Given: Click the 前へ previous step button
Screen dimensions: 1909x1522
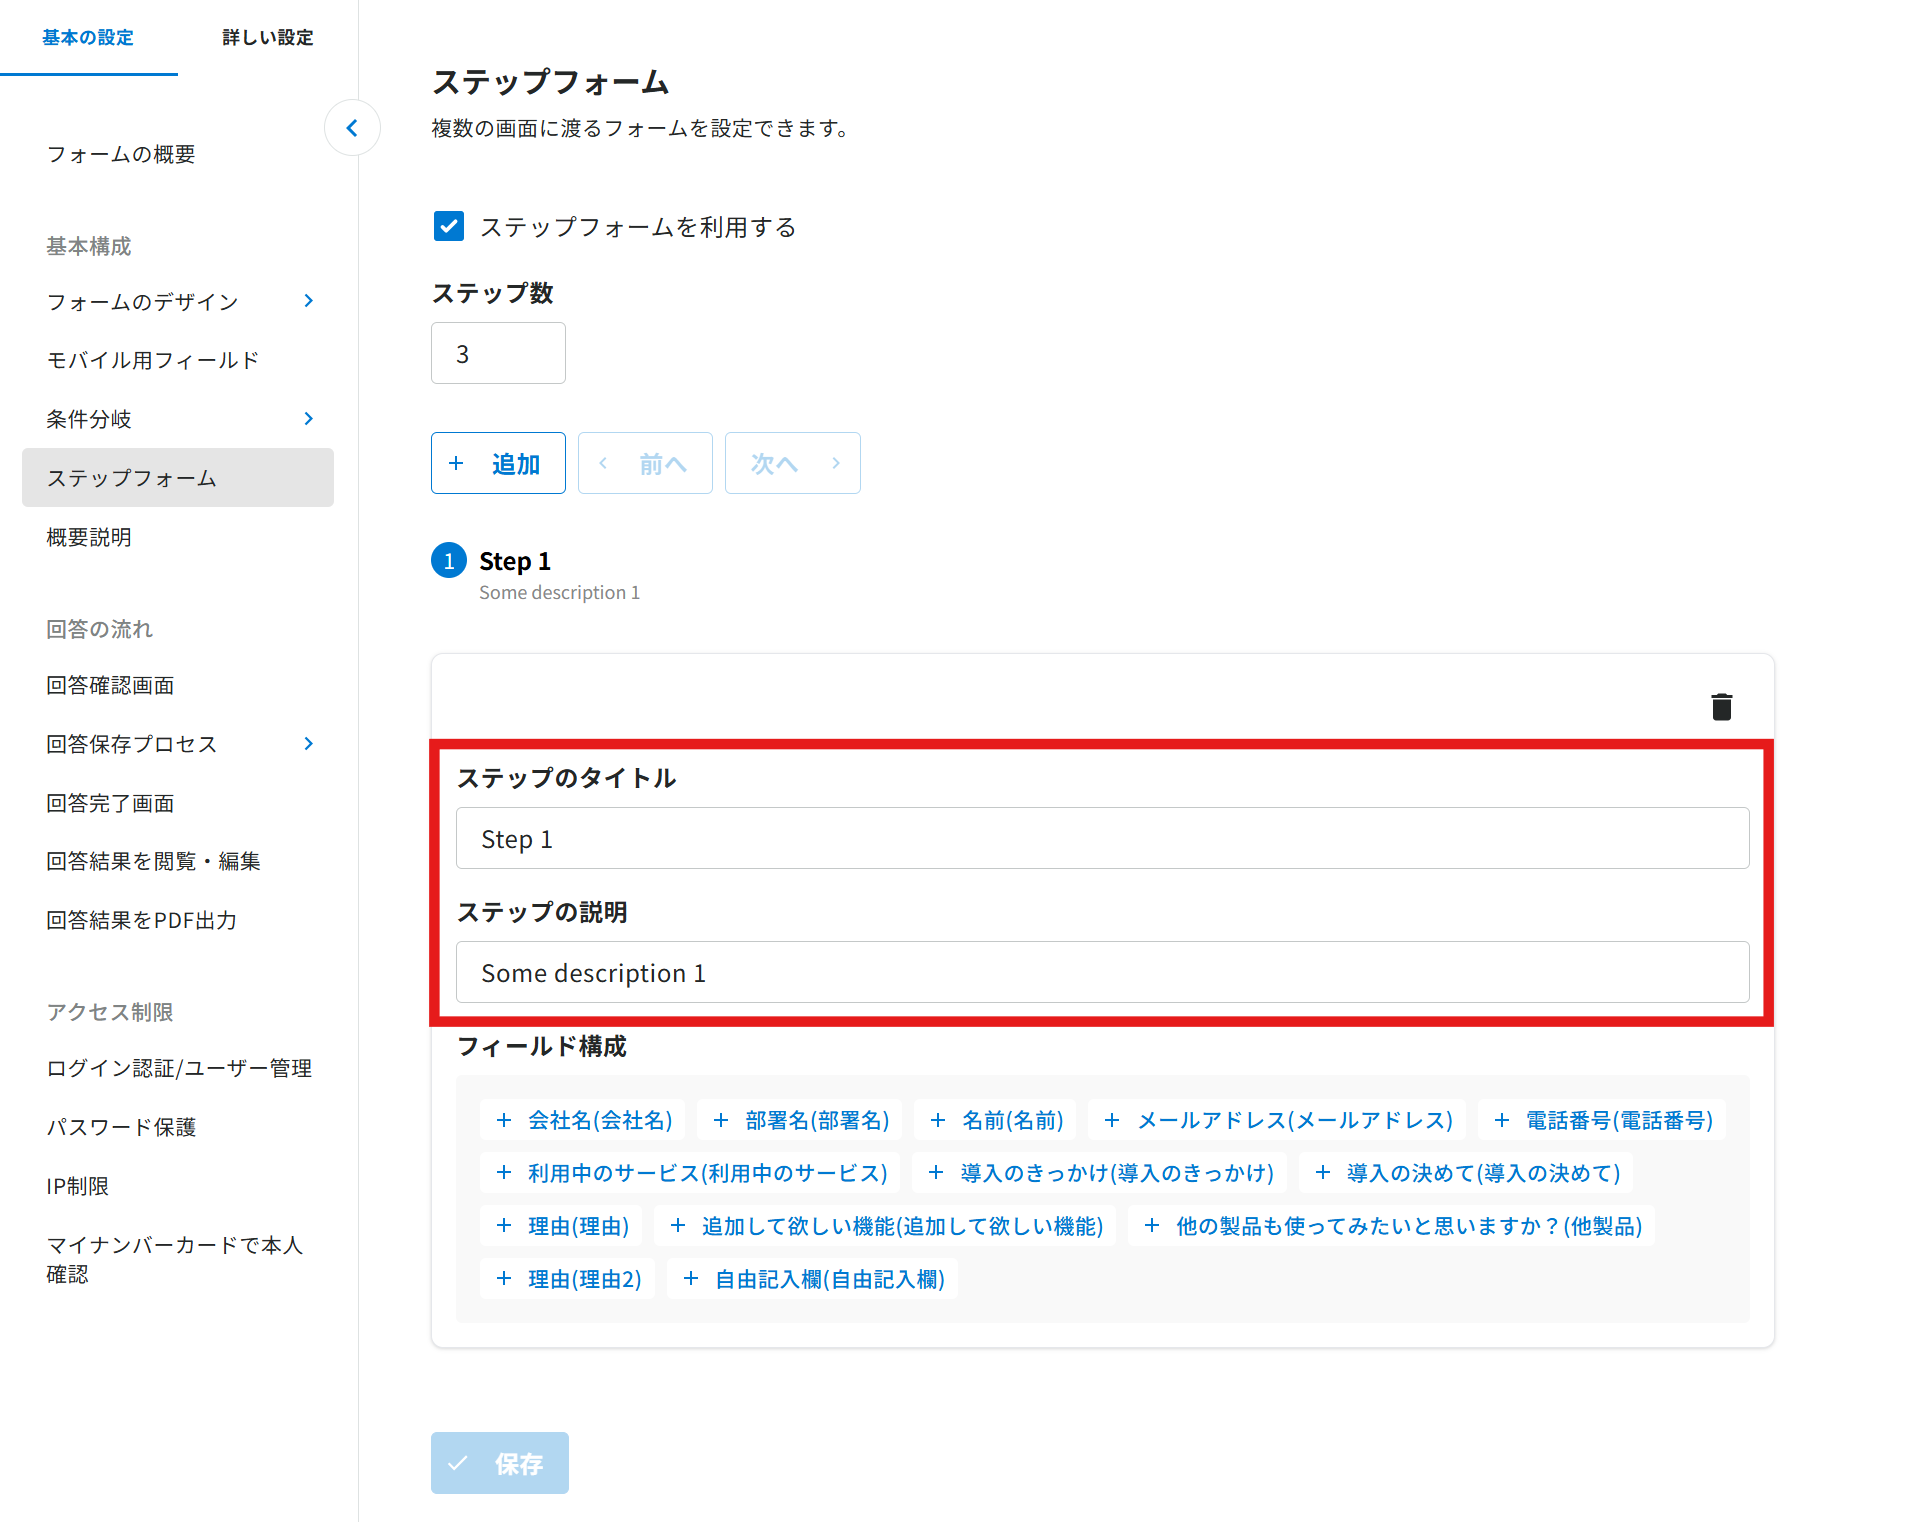Looking at the screenshot, I should (645, 463).
